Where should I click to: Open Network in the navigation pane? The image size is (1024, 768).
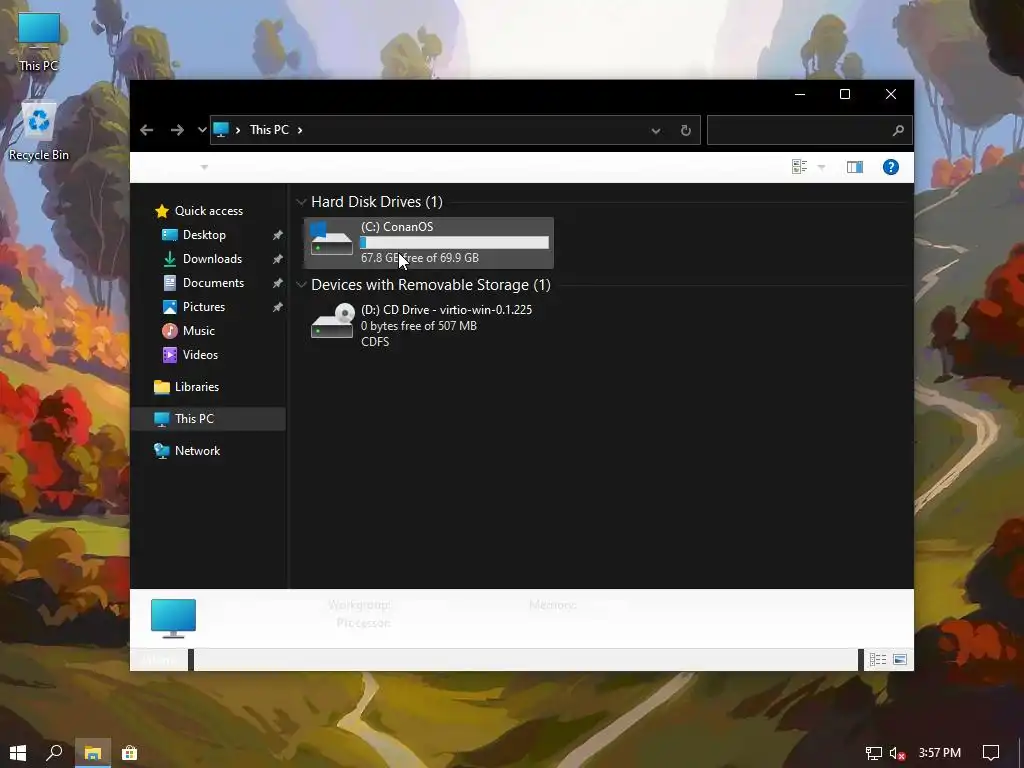[x=197, y=451]
